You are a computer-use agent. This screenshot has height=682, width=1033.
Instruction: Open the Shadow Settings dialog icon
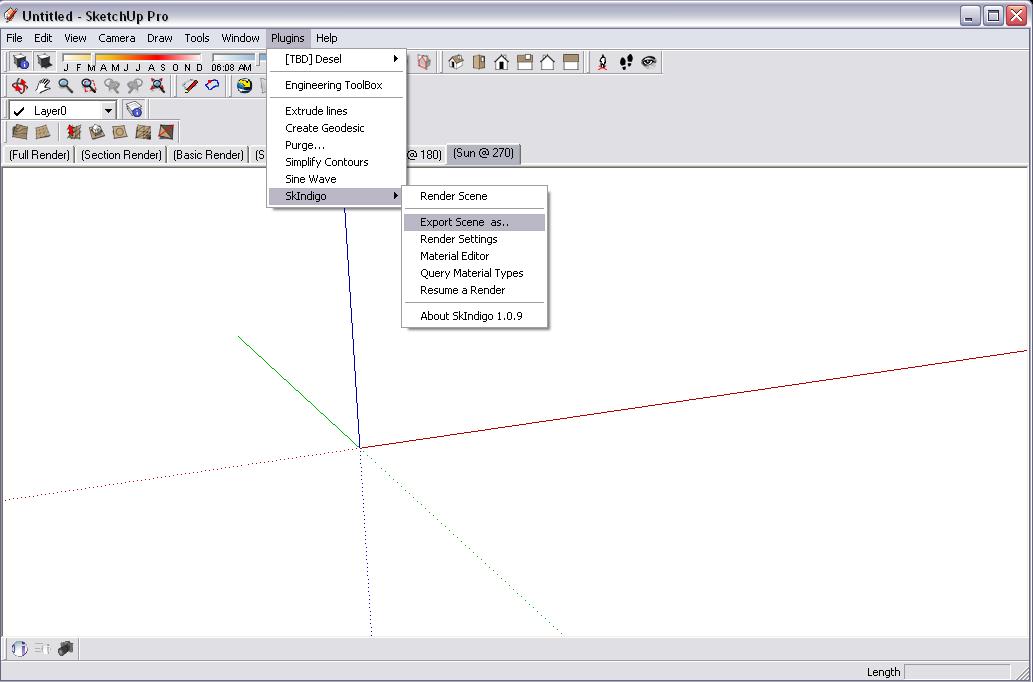21,62
